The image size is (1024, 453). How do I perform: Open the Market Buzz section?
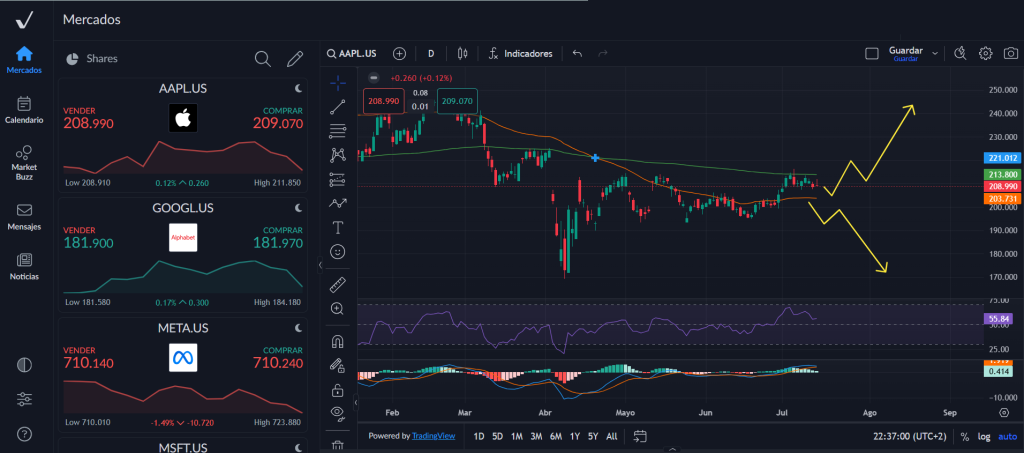point(24,163)
